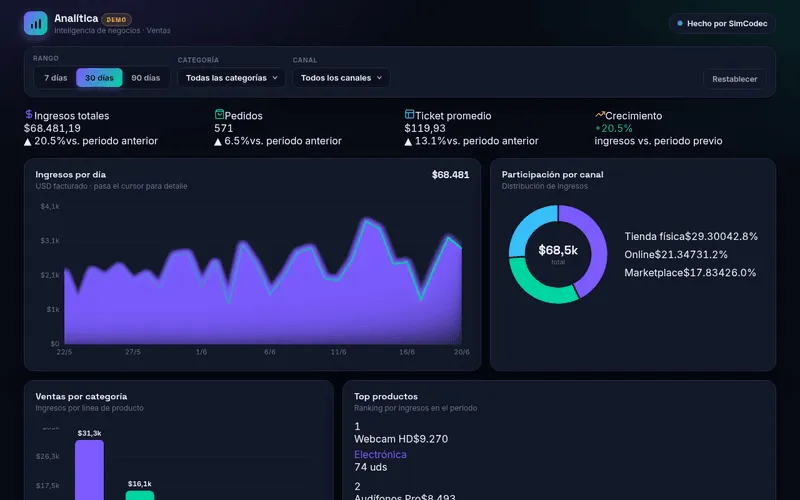
Task: Click the shopping bag icon beside Pedidos
Action: [x=219, y=114]
